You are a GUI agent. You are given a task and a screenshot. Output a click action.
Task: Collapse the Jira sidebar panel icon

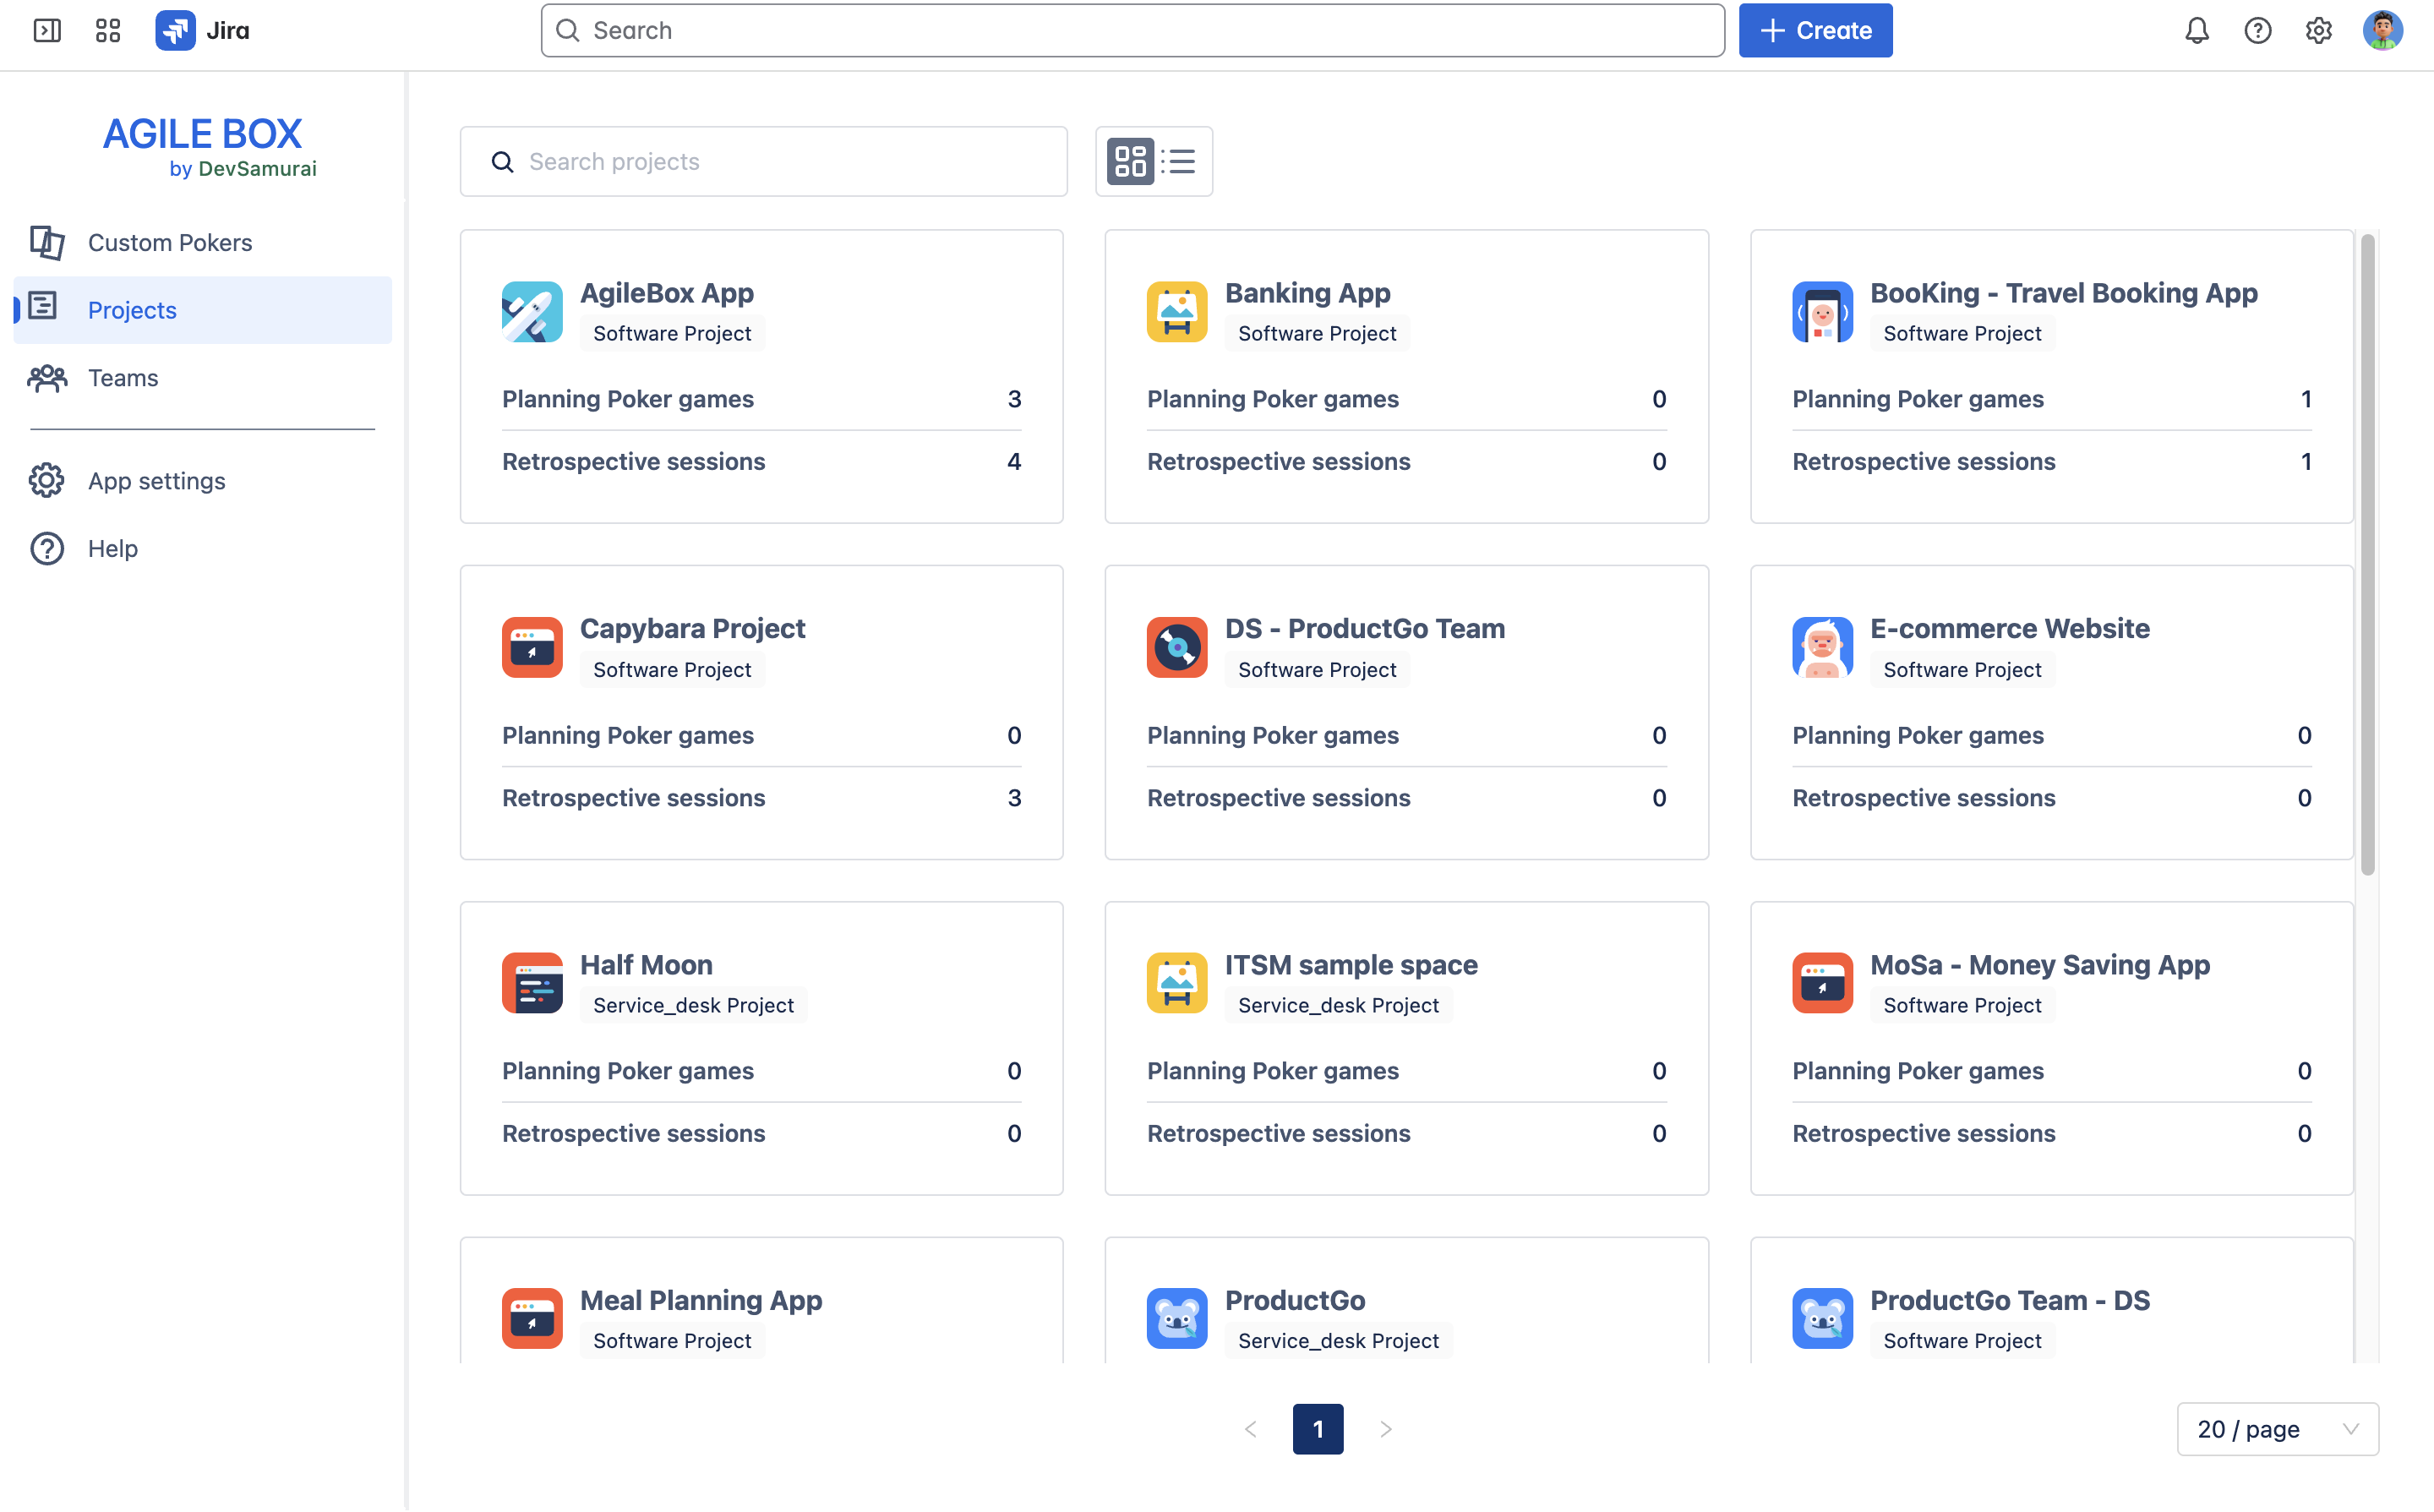[47, 30]
